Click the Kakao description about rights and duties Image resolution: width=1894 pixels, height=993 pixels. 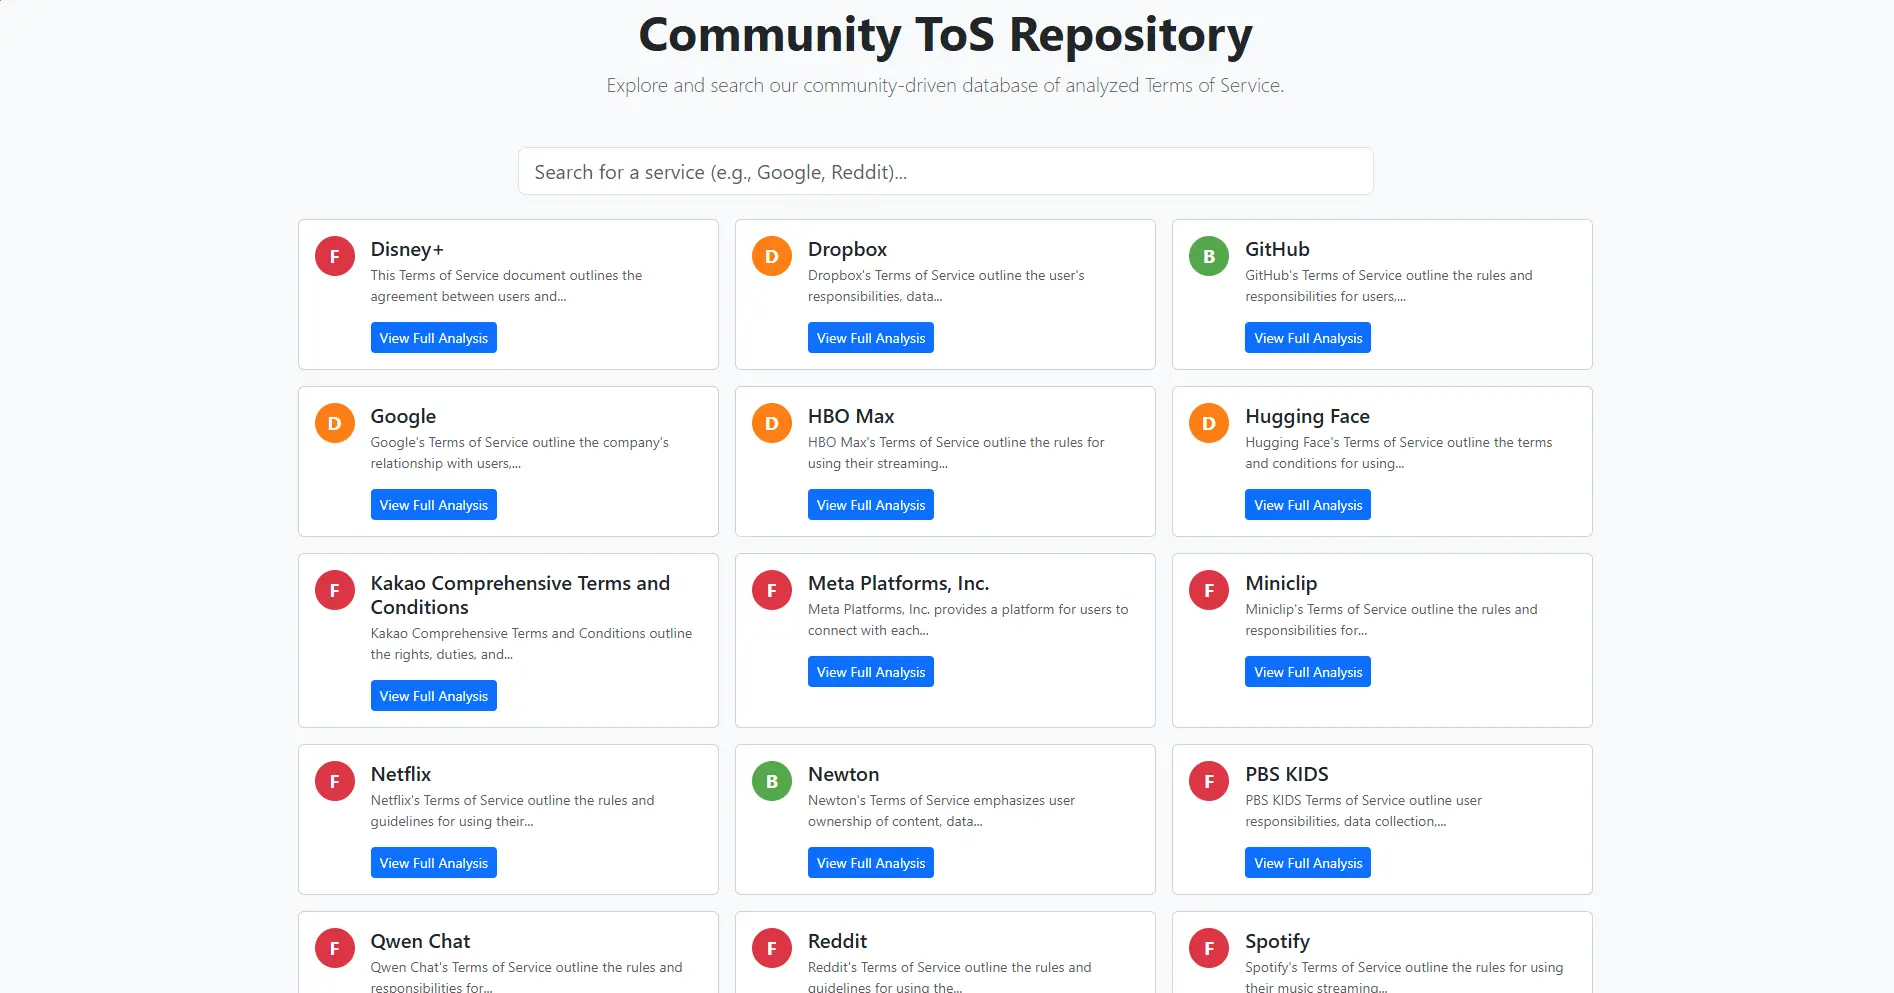(531, 644)
